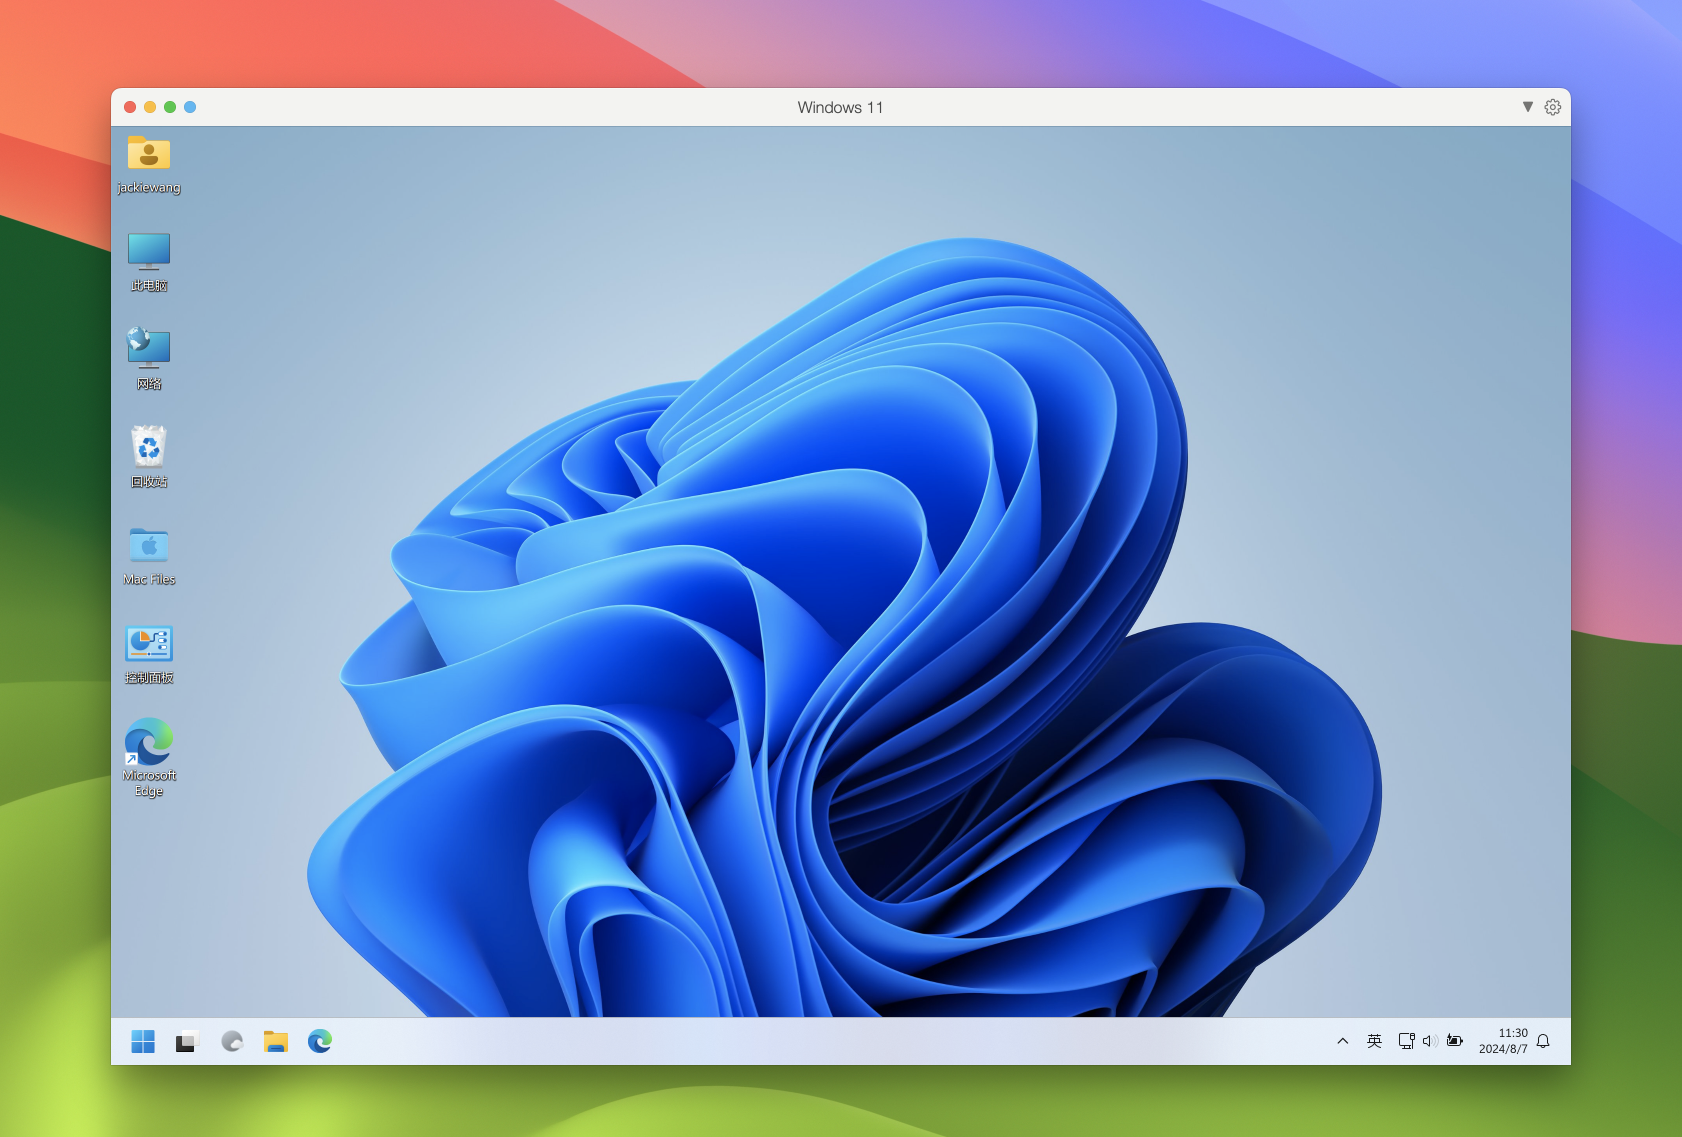1682x1137 pixels.
Task: Open the virtual machine settings gear
Action: [1553, 107]
